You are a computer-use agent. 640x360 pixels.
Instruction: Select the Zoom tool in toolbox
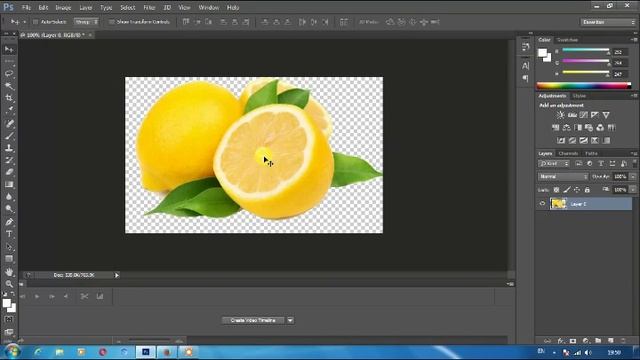pyautogui.click(x=9, y=284)
